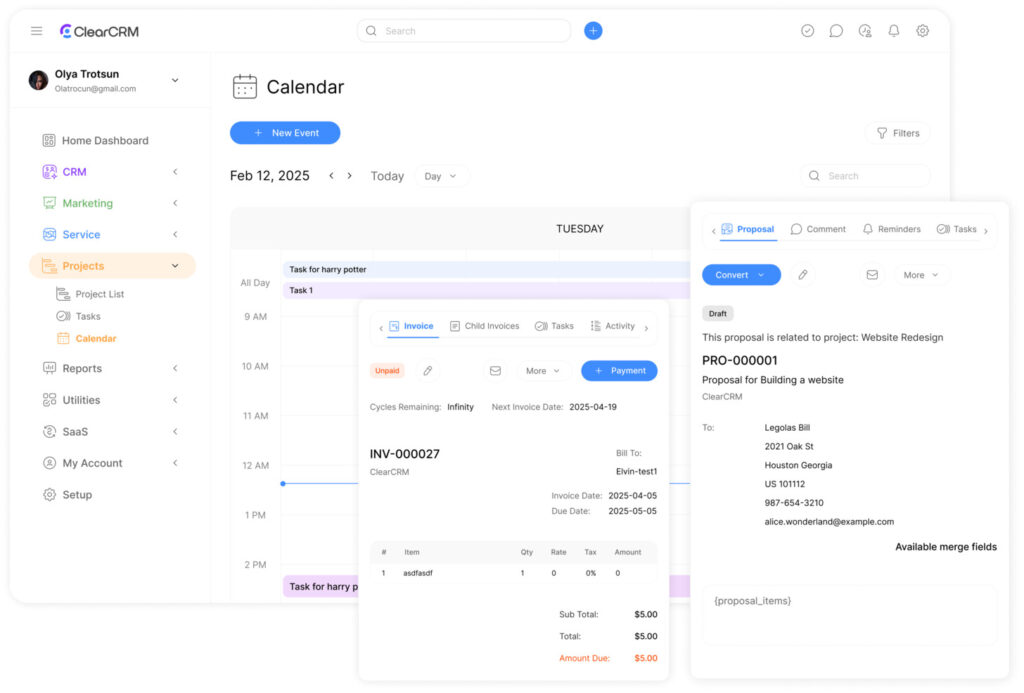The image size is (1024, 693).
Task: Switch to Child Invoices tab
Action: 484,326
